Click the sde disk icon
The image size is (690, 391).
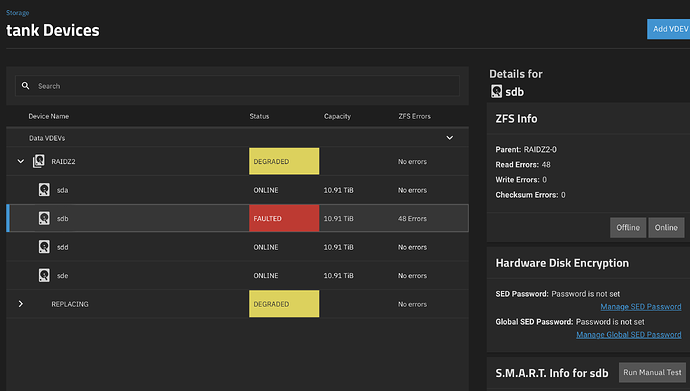[44, 275]
